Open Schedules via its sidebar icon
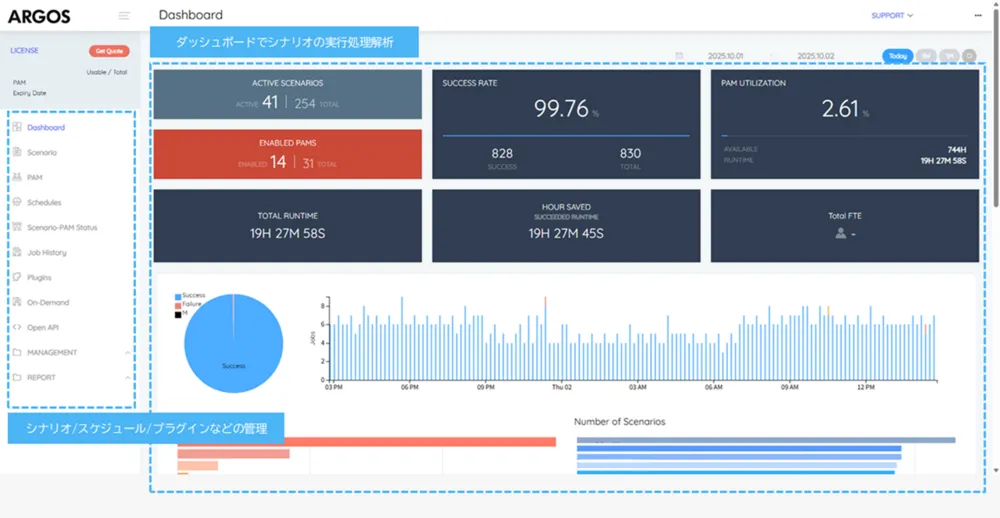Screen dimensions: 1000x518 pyautogui.click(x=17, y=203)
